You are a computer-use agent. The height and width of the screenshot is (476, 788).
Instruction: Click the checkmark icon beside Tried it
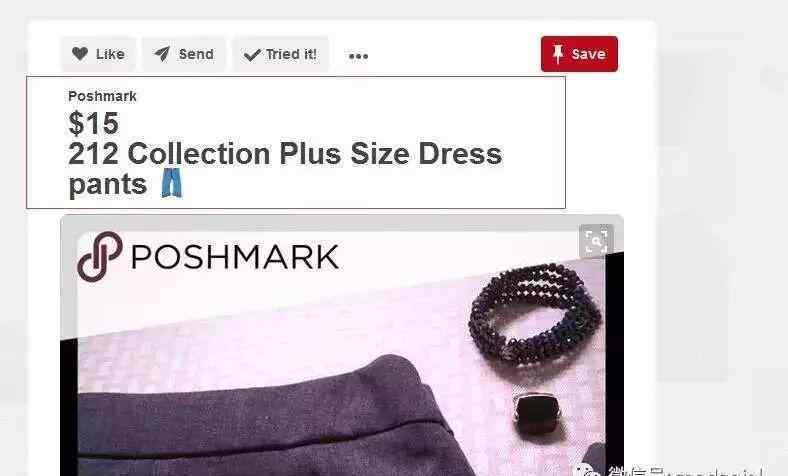point(252,54)
